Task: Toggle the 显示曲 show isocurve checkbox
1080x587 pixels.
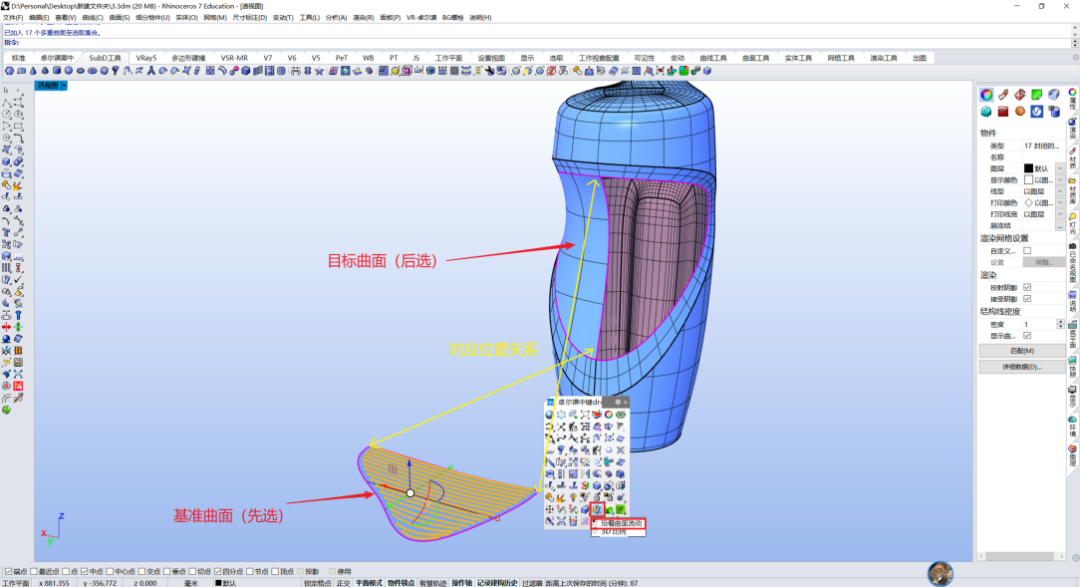Action: 1027,336
